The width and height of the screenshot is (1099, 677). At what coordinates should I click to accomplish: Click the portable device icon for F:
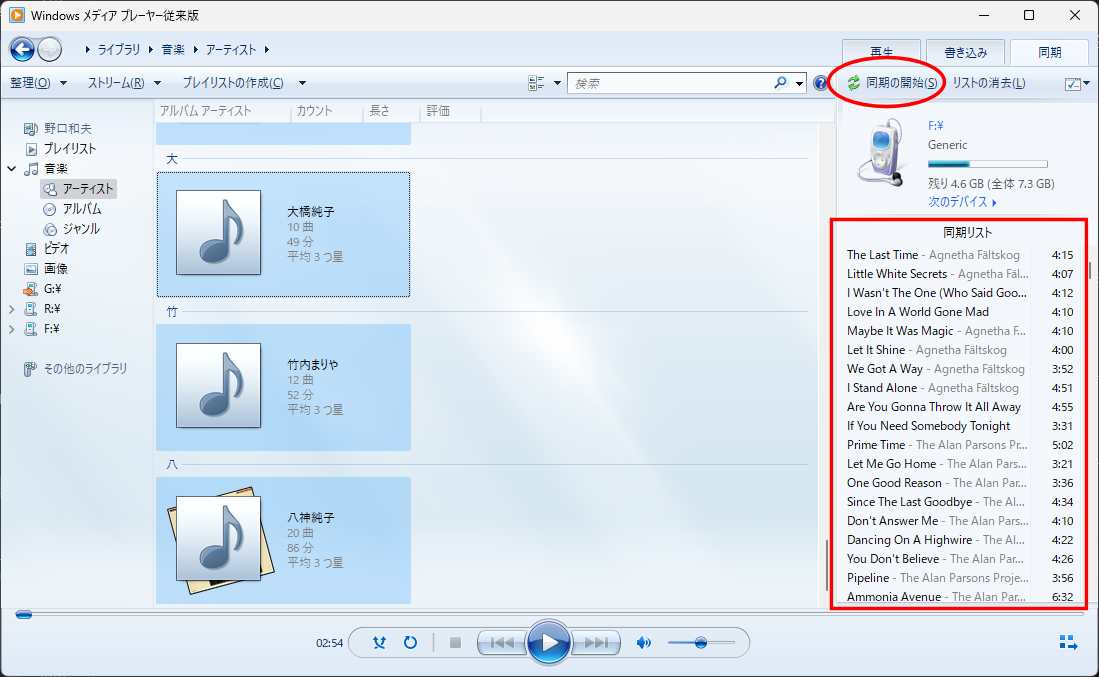click(x=882, y=152)
